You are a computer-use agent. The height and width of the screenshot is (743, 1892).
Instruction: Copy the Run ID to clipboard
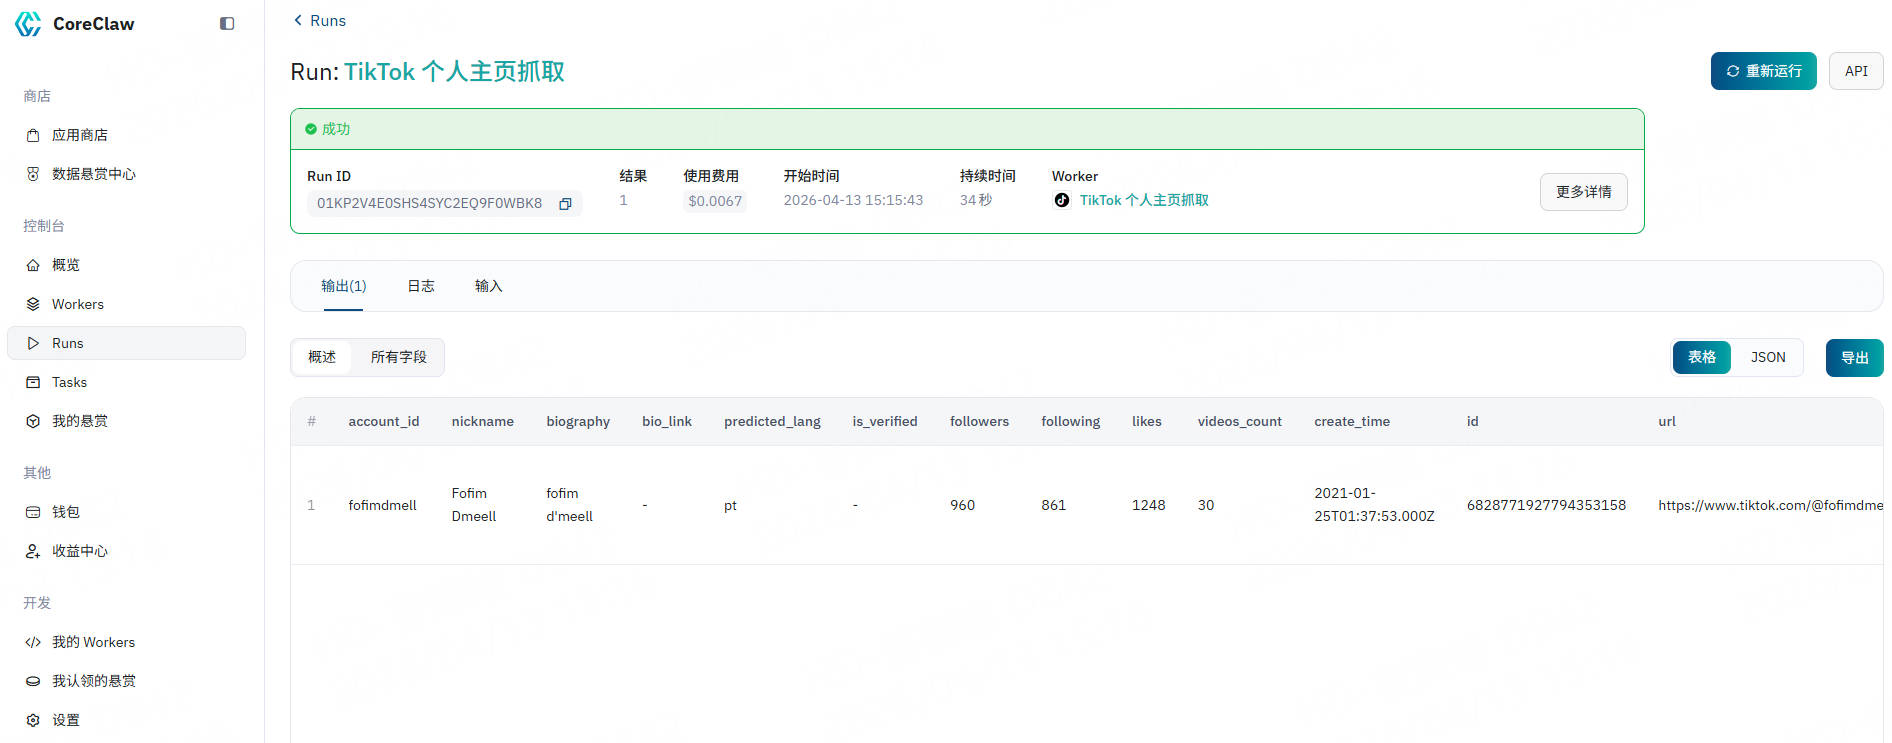pos(565,204)
